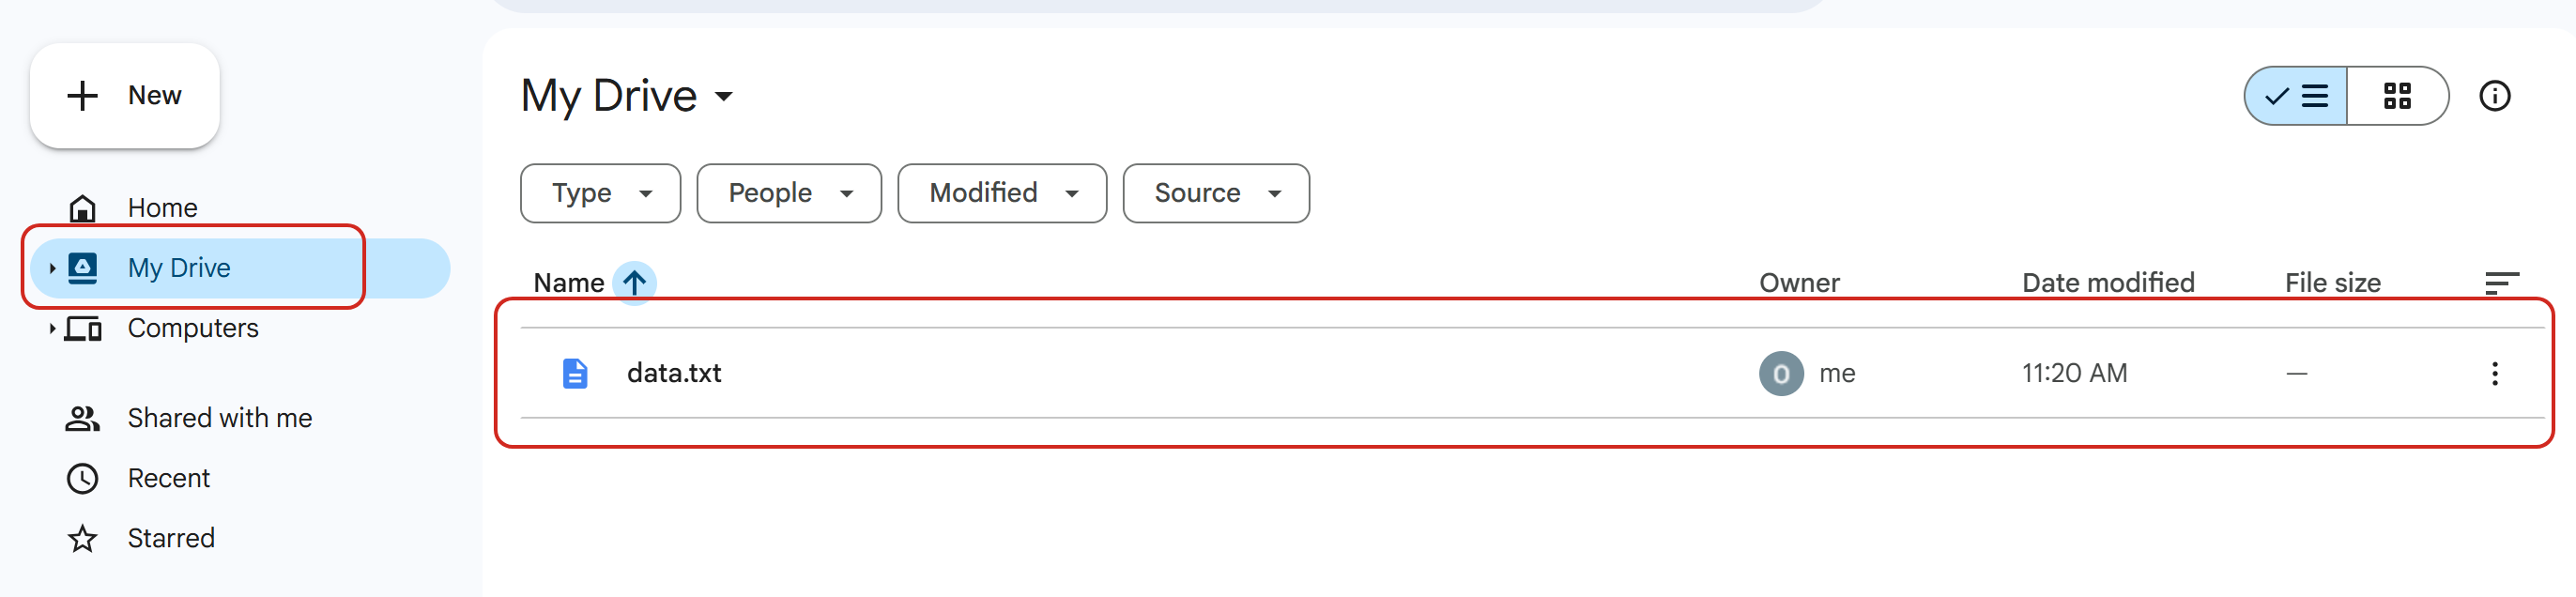
Task: Click the Recent clock icon
Action: [x=83, y=479]
